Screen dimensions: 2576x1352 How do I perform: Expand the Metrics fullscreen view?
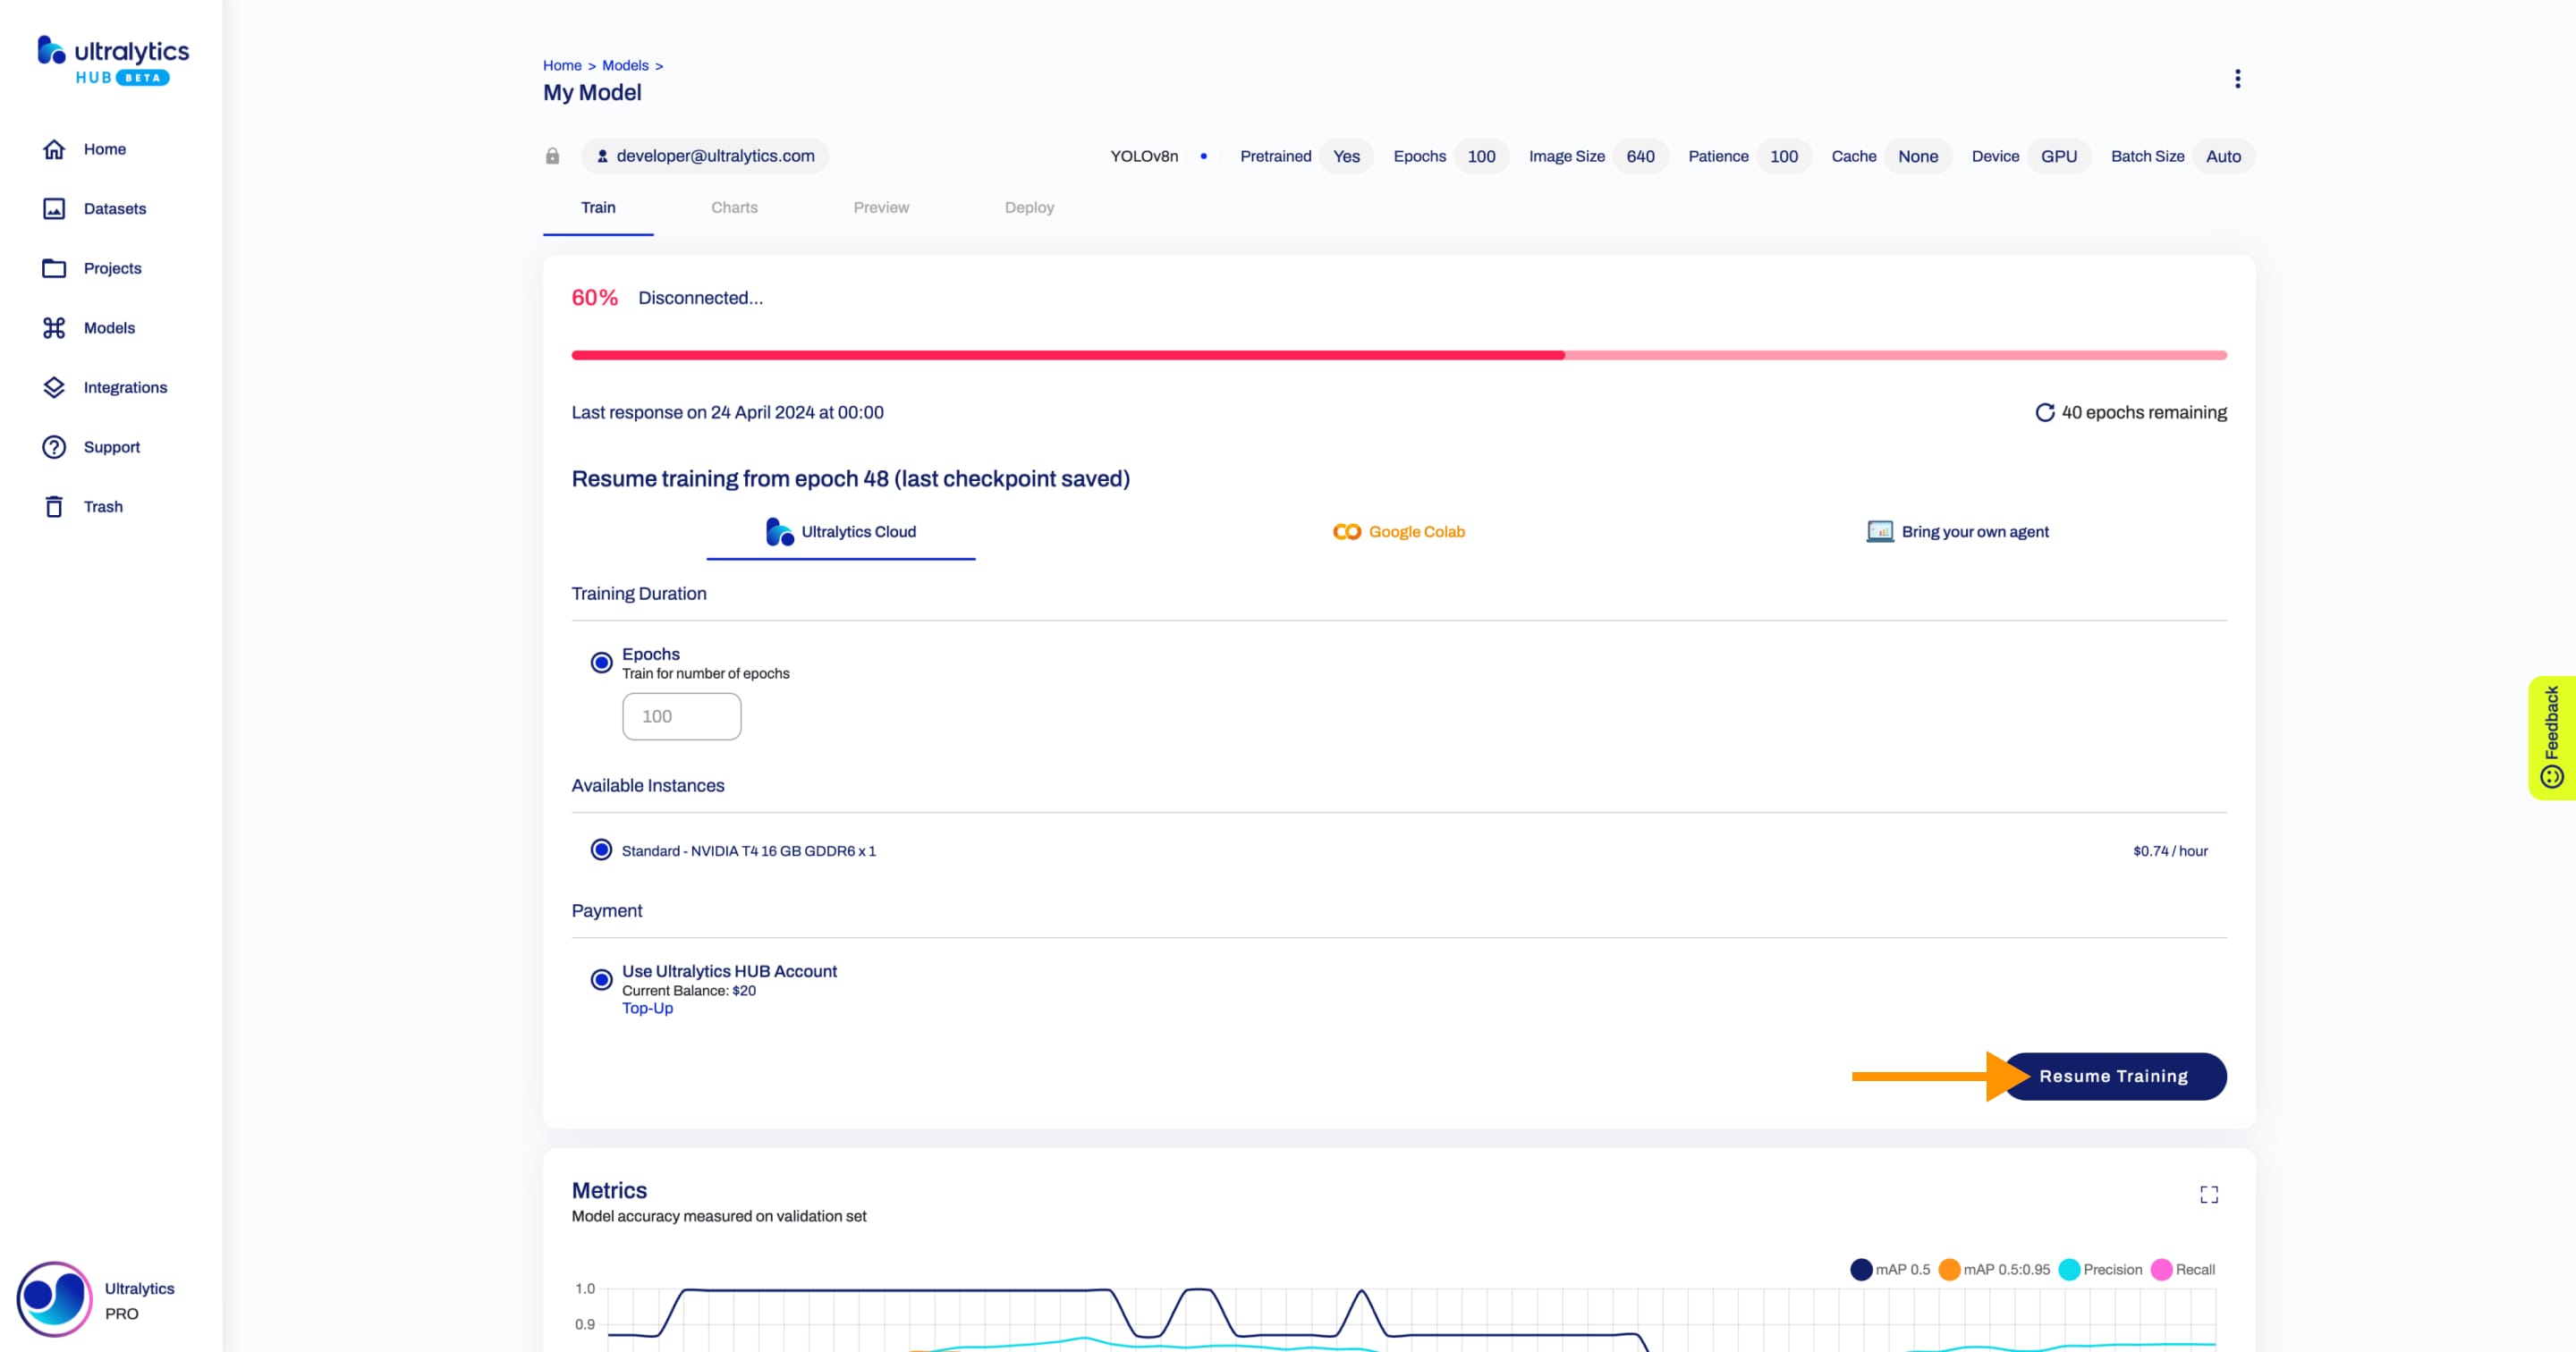pyautogui.click(x=2208, y=1194)
